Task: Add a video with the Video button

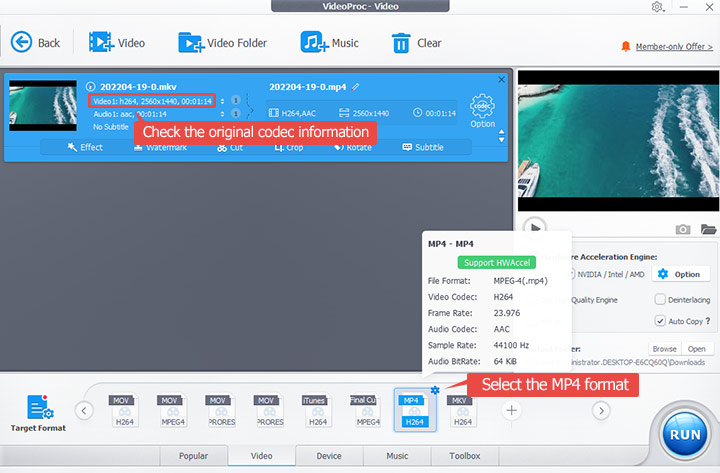Action: (x=117, y=43)
